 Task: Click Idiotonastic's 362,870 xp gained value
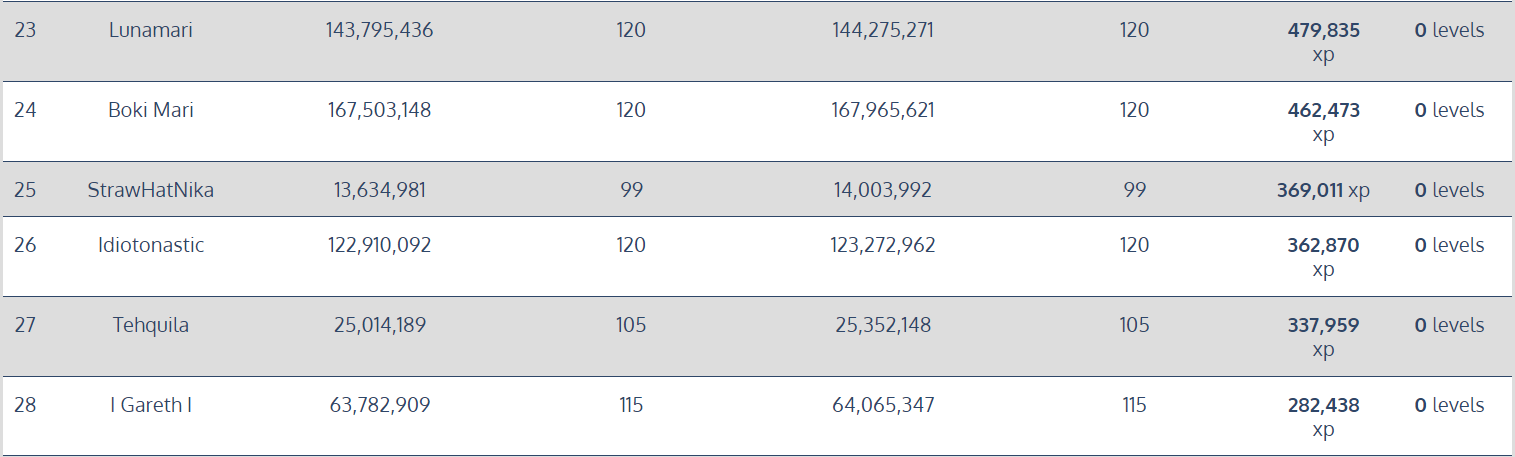pyautogui.click(x=1323, y=257)
